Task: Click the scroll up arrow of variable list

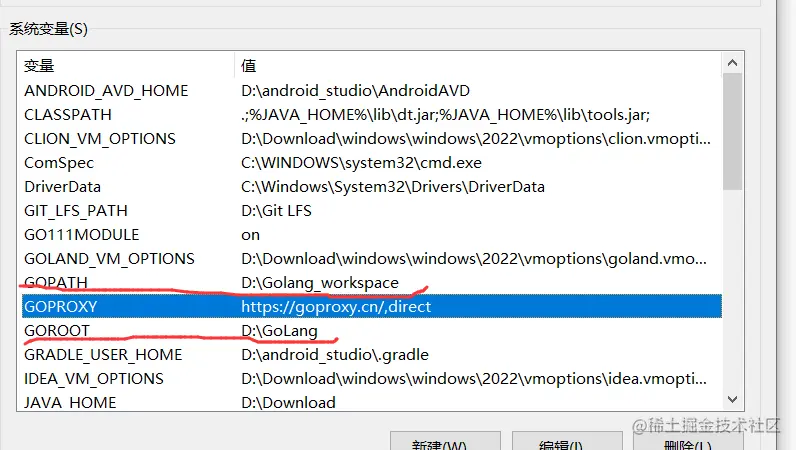Action: [732, 63]
